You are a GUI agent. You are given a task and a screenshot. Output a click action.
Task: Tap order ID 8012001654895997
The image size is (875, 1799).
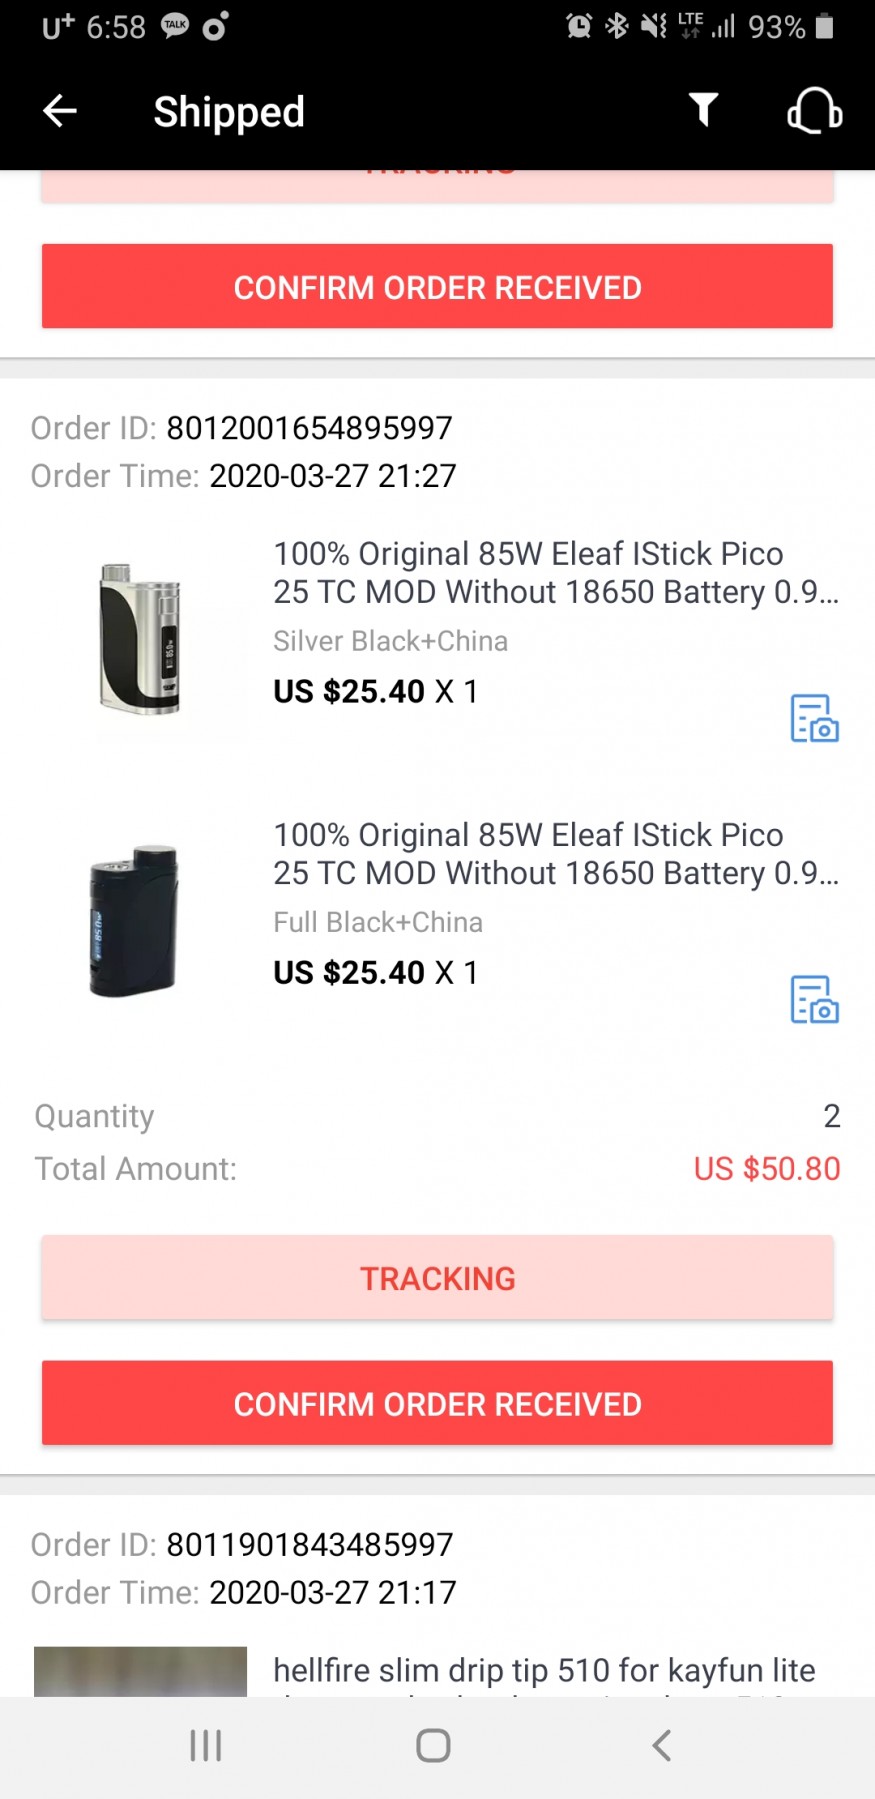[x=309, y=428]
